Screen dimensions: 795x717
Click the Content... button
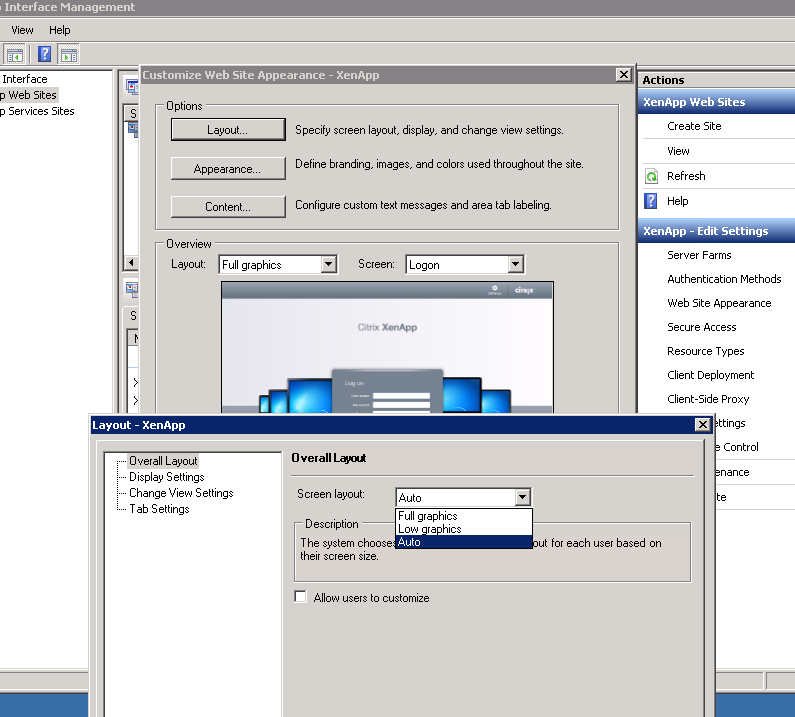228,207
